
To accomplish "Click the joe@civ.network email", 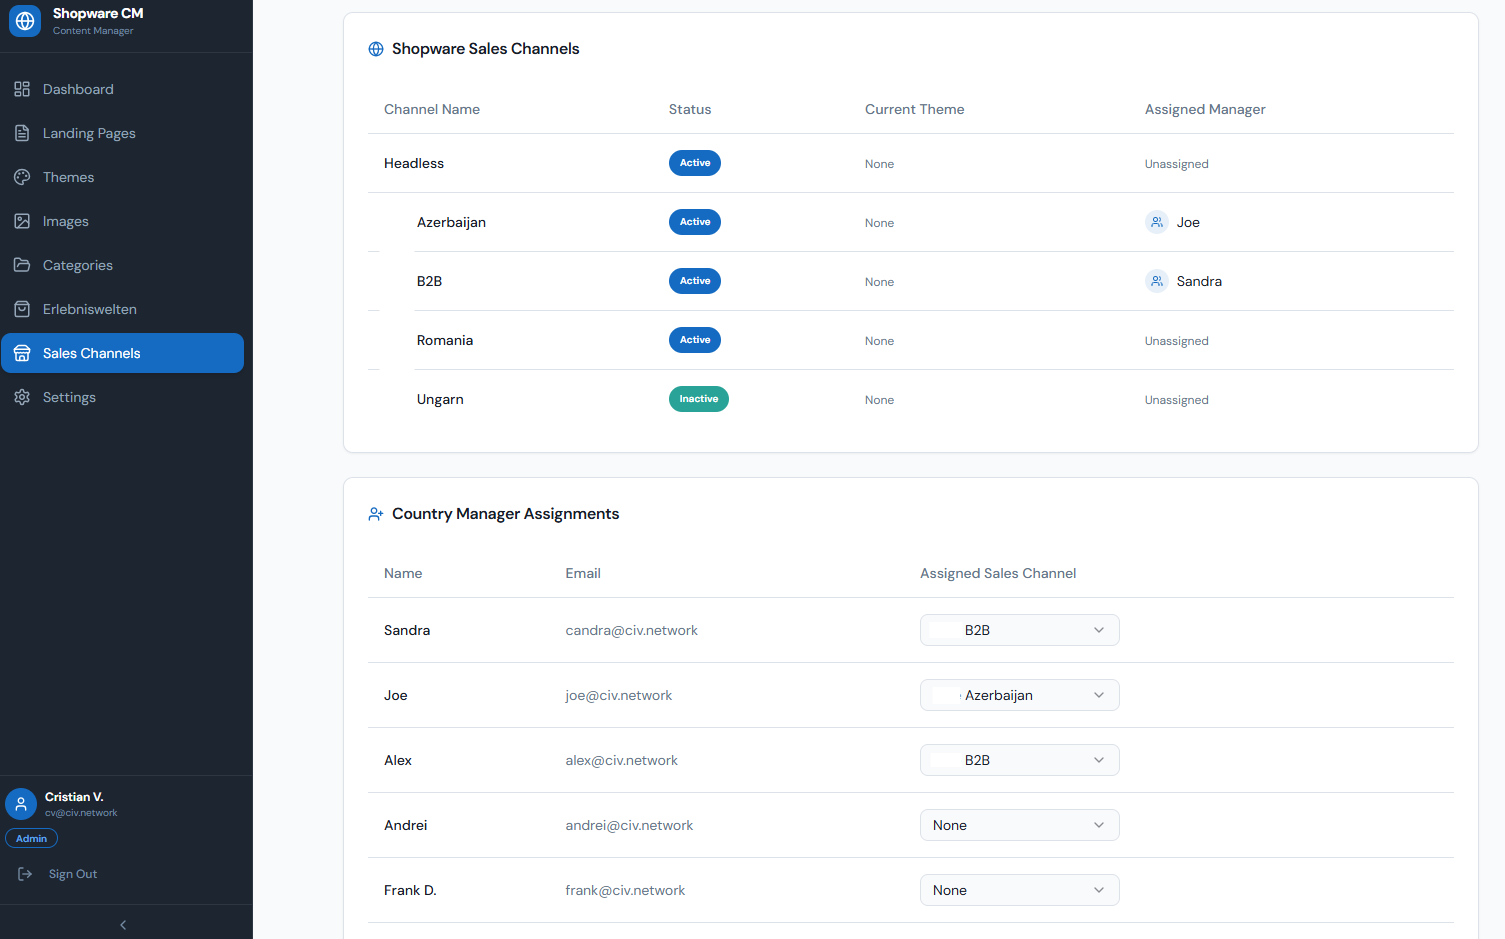I will 619,695.
